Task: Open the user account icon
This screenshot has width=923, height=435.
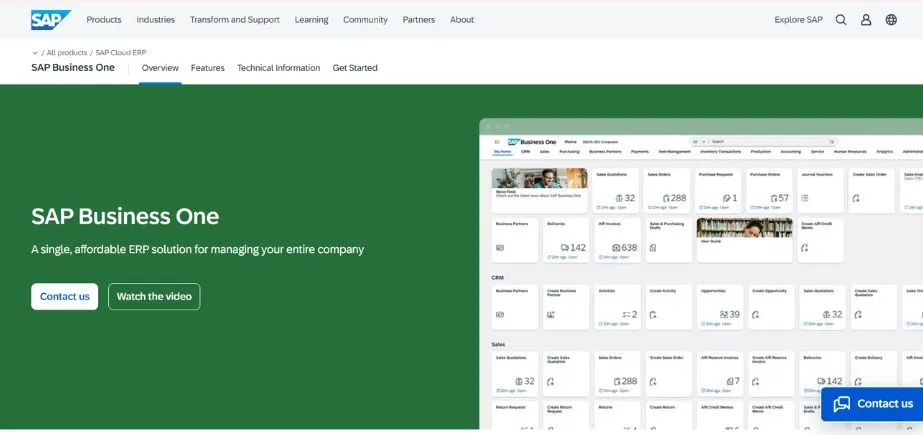Action: click(866, 19)
